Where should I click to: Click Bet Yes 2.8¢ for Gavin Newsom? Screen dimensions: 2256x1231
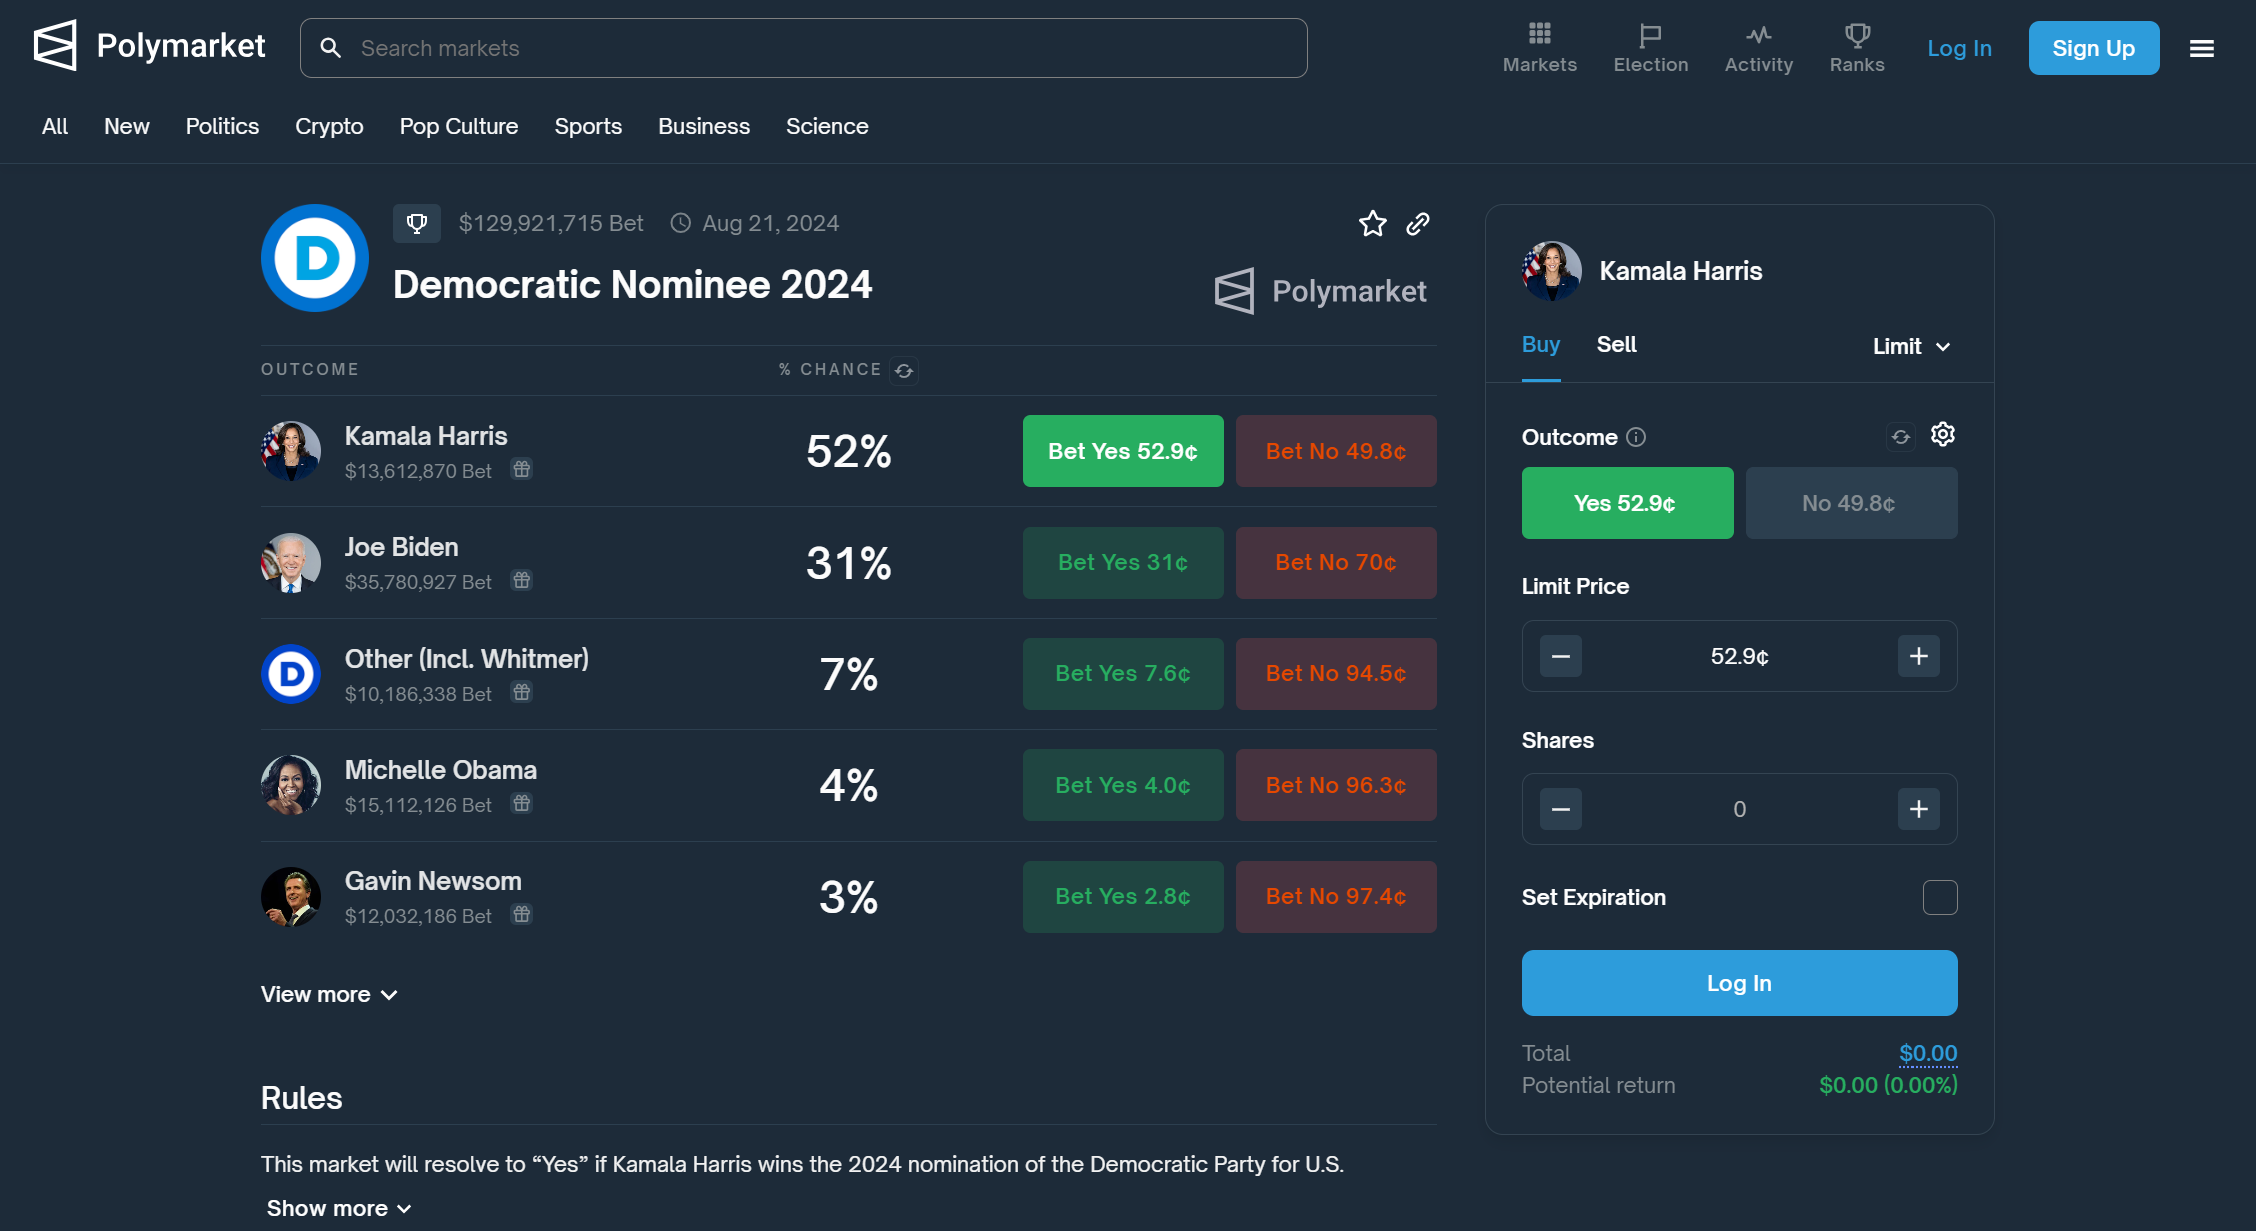coord(1123,897)
